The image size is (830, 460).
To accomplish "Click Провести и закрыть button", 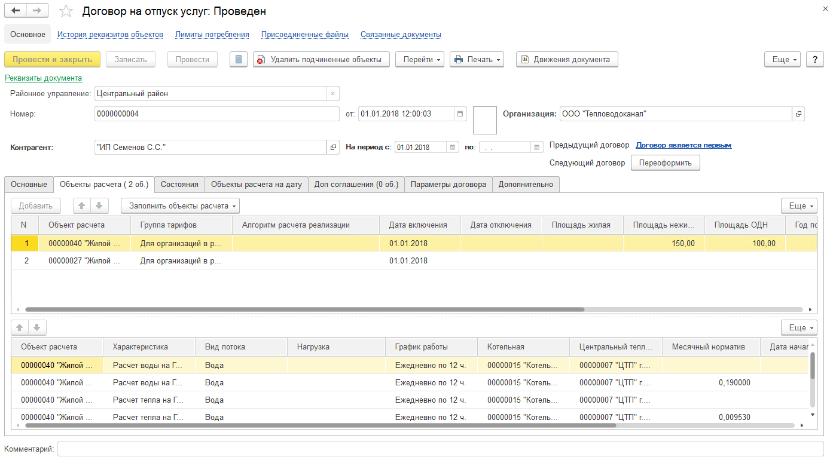I will point(52,59).
